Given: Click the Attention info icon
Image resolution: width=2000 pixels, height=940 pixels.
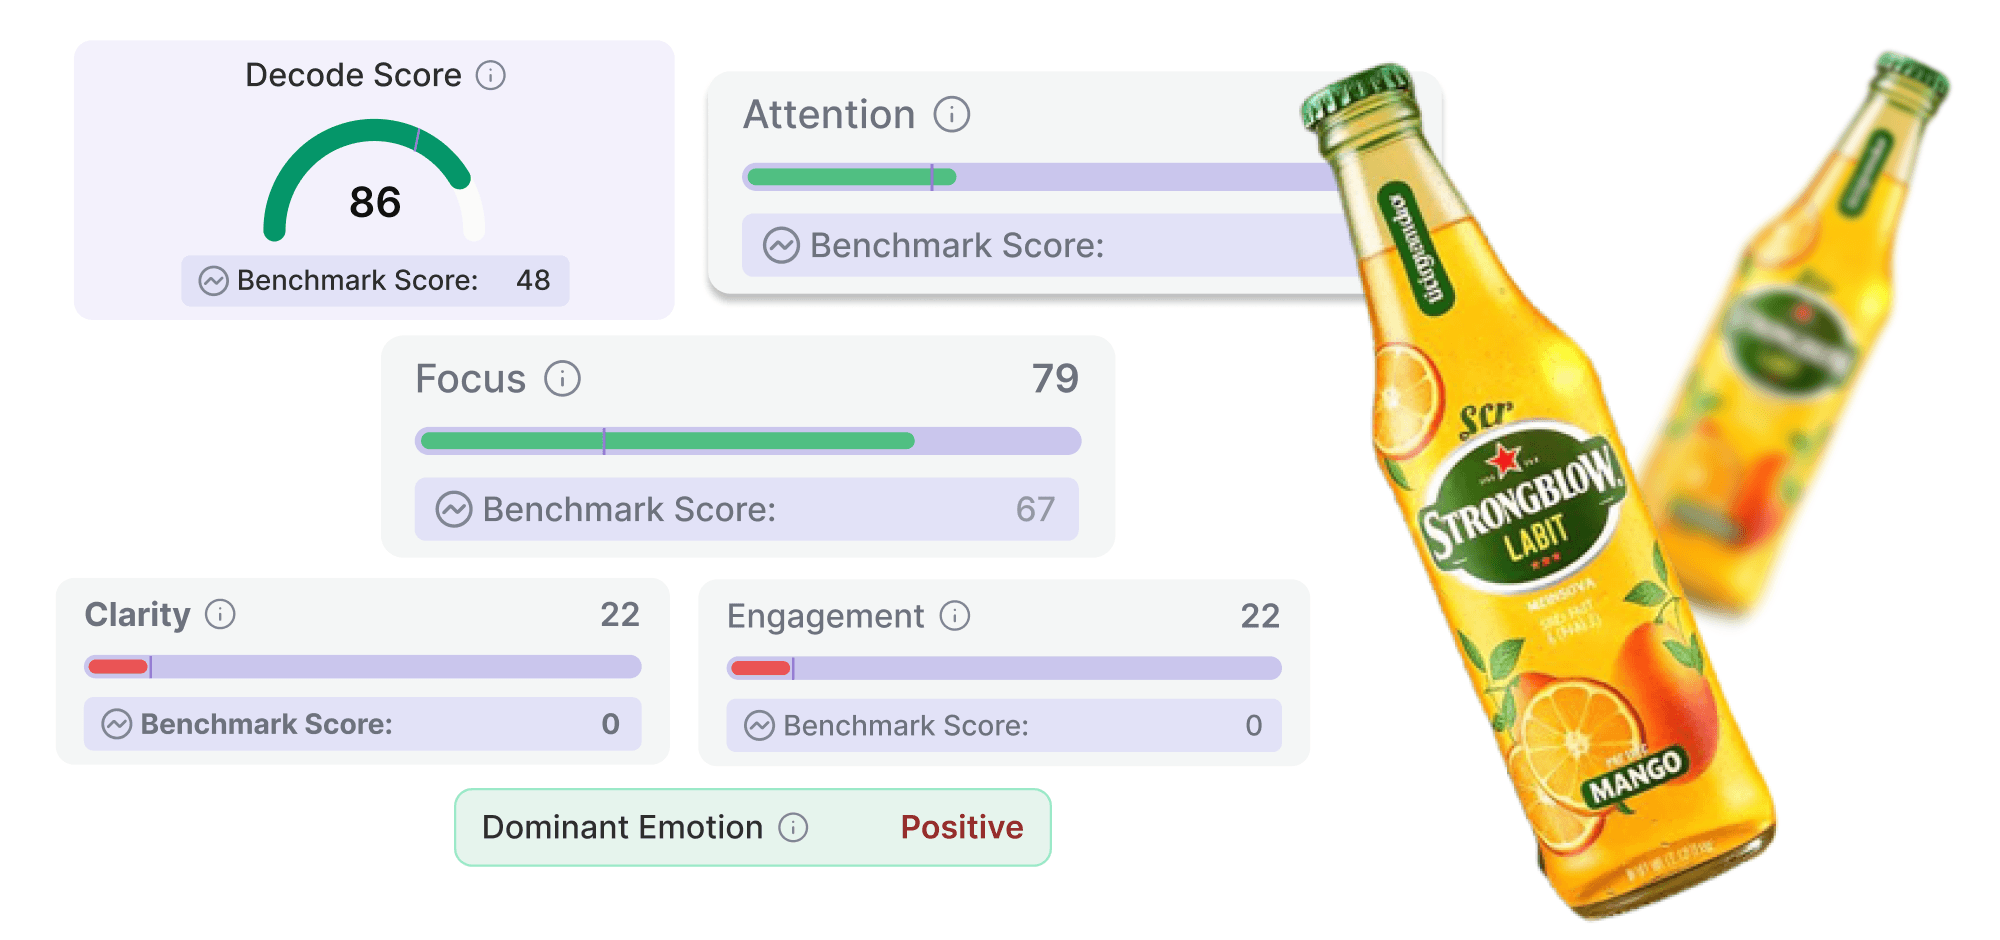Looking at the screenshot, I should tap(951, 114).
